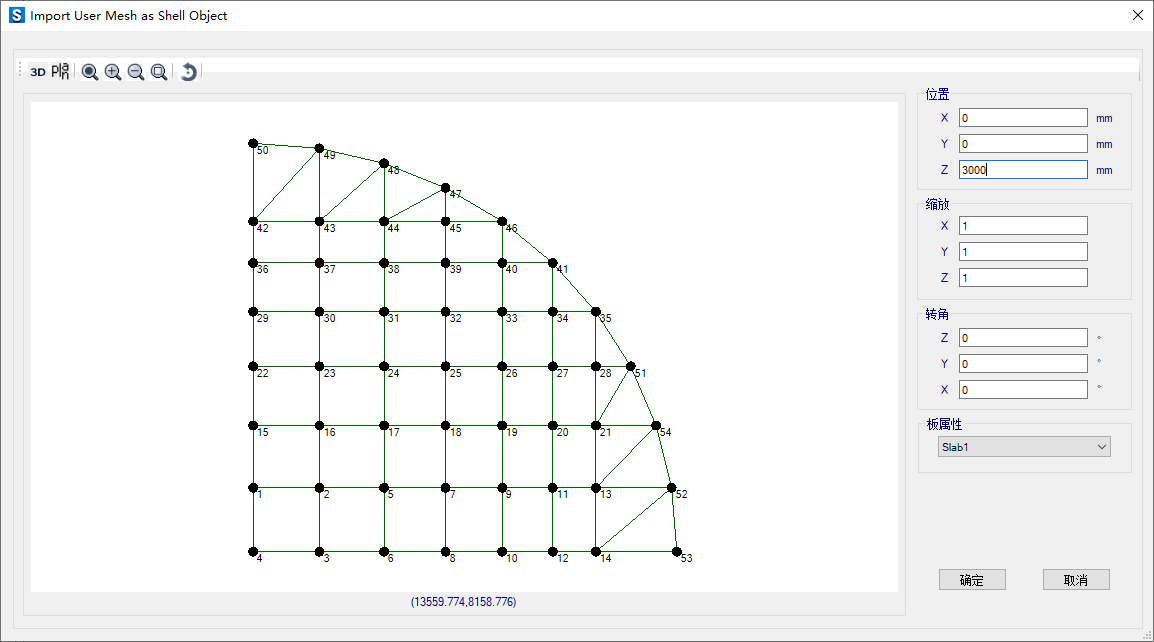Click mesh node 50 in the preview
Image resolution: width=1154 pixels, height=642 pixels.
pyautogui.click(x=253, y=143)
